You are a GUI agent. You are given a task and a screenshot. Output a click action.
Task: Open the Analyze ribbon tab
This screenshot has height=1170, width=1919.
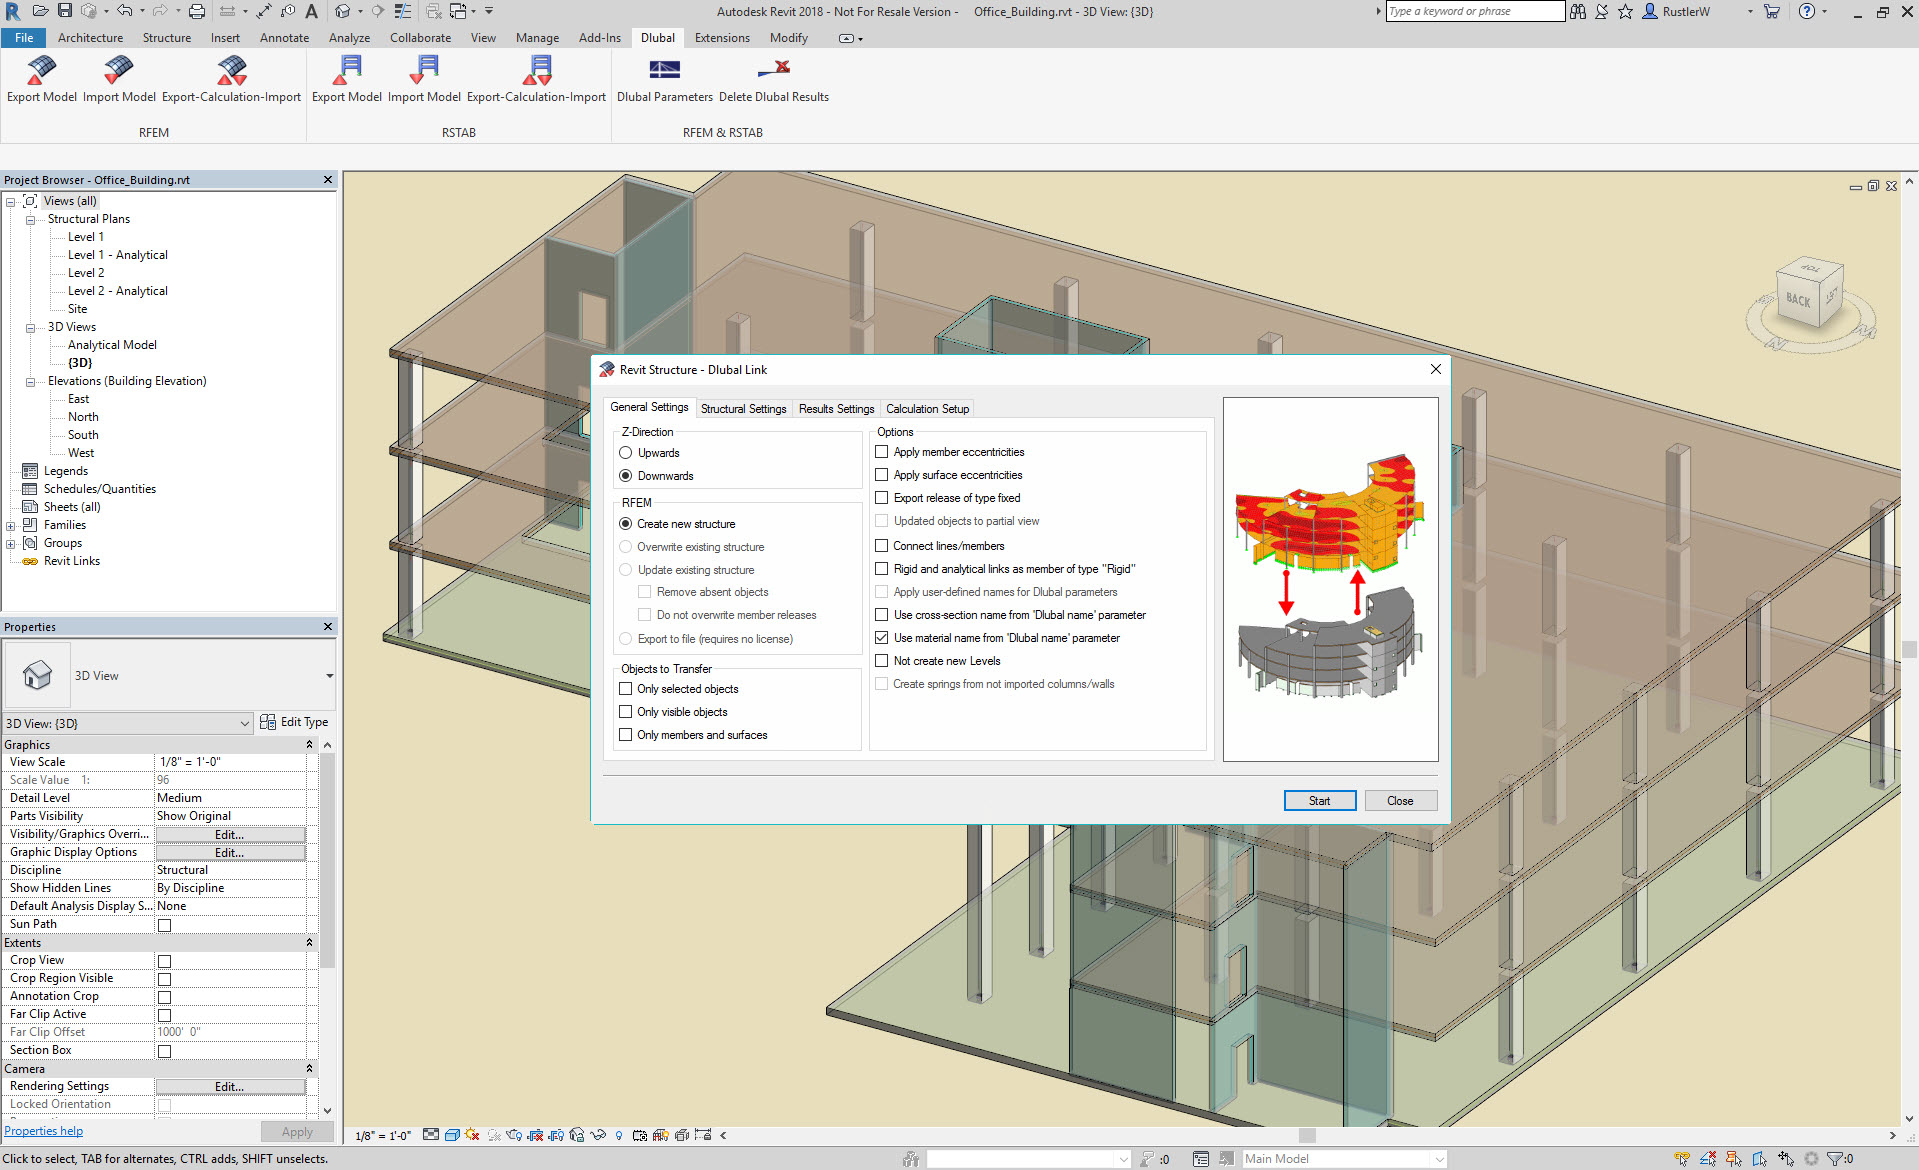coord(349,37)
